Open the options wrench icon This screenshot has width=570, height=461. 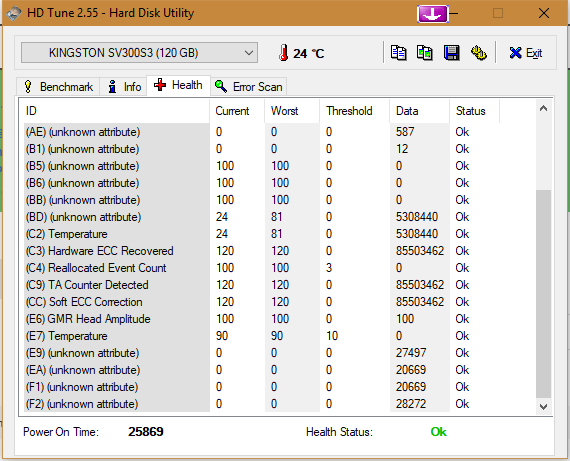[x=479, y=53]
